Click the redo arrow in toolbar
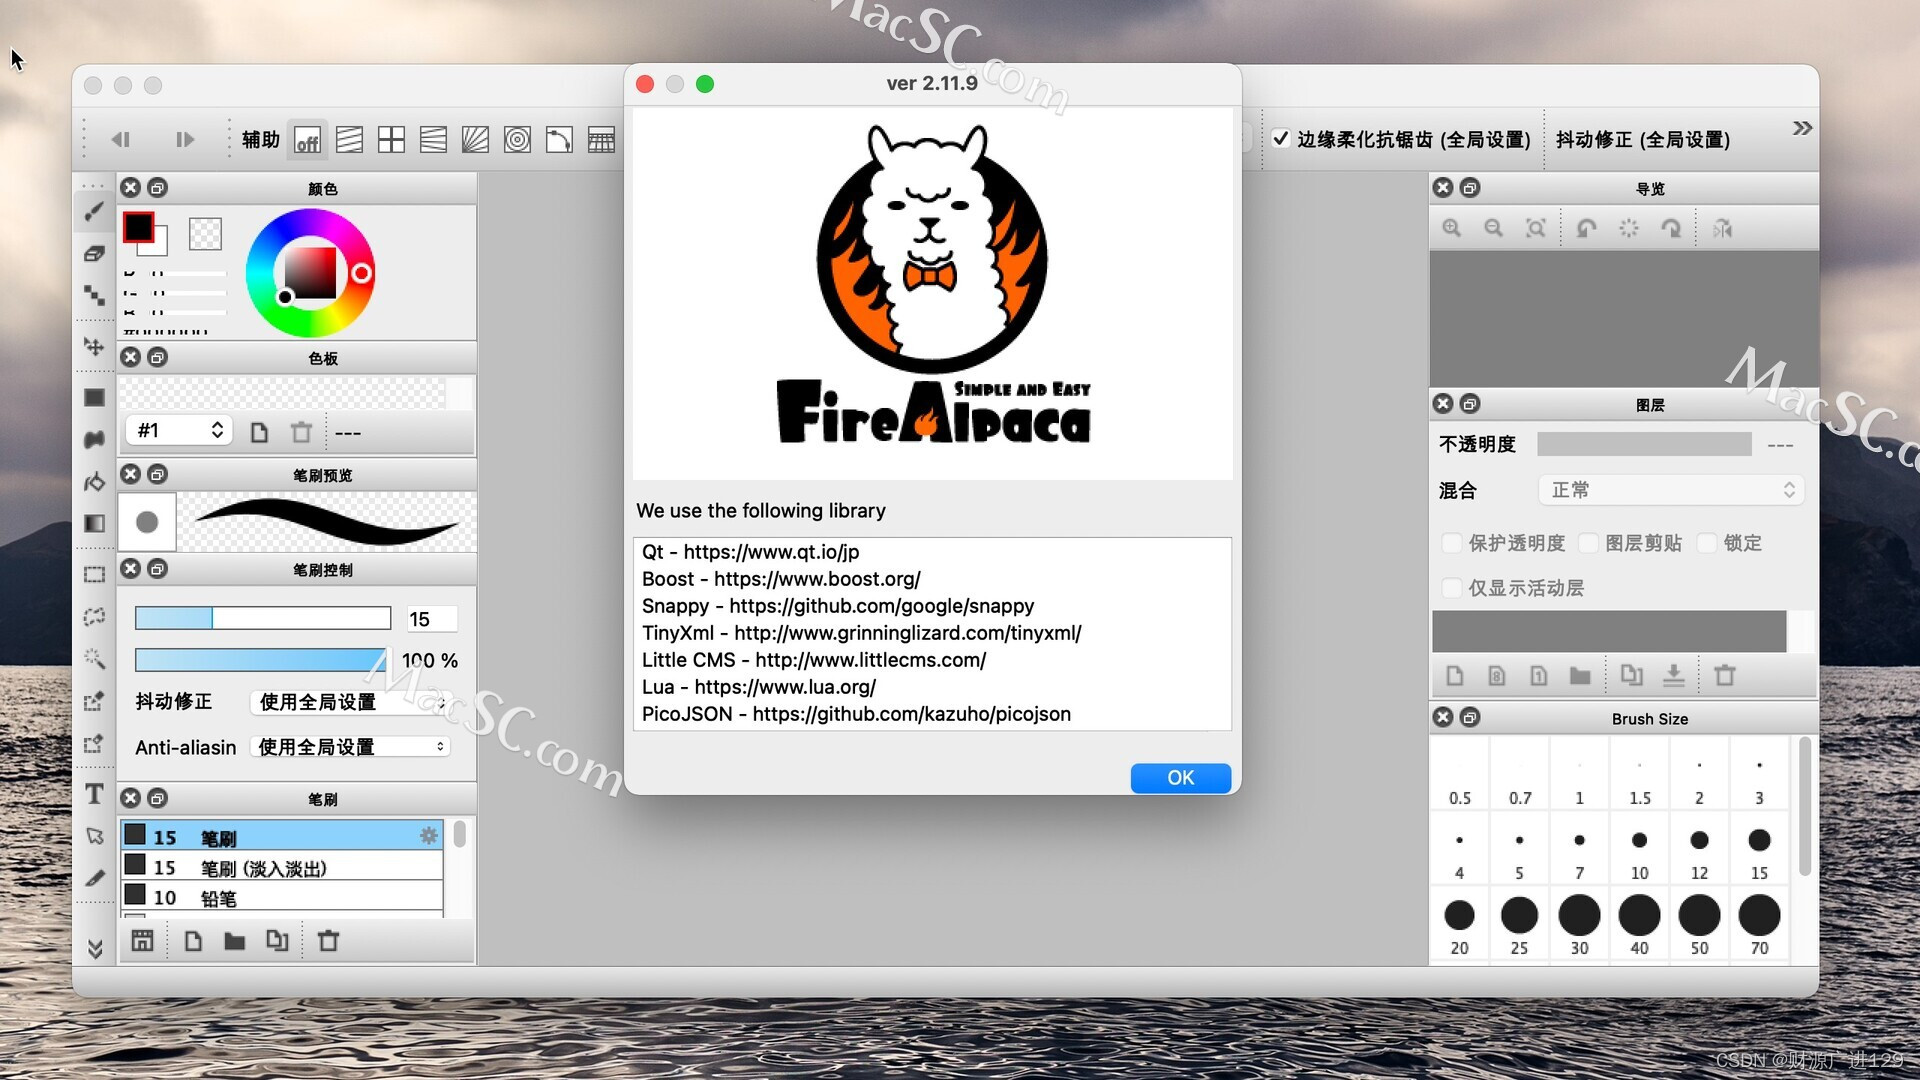1920x1080 pixels. point(185,140)
